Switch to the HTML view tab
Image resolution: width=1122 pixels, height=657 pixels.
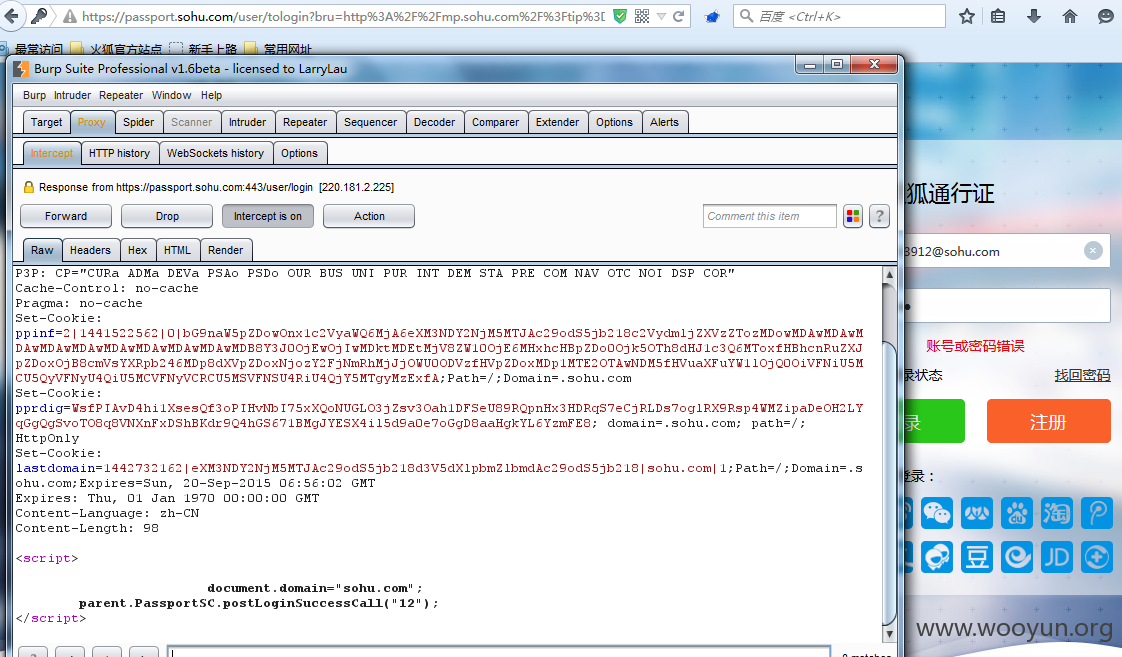click(177, 250)
